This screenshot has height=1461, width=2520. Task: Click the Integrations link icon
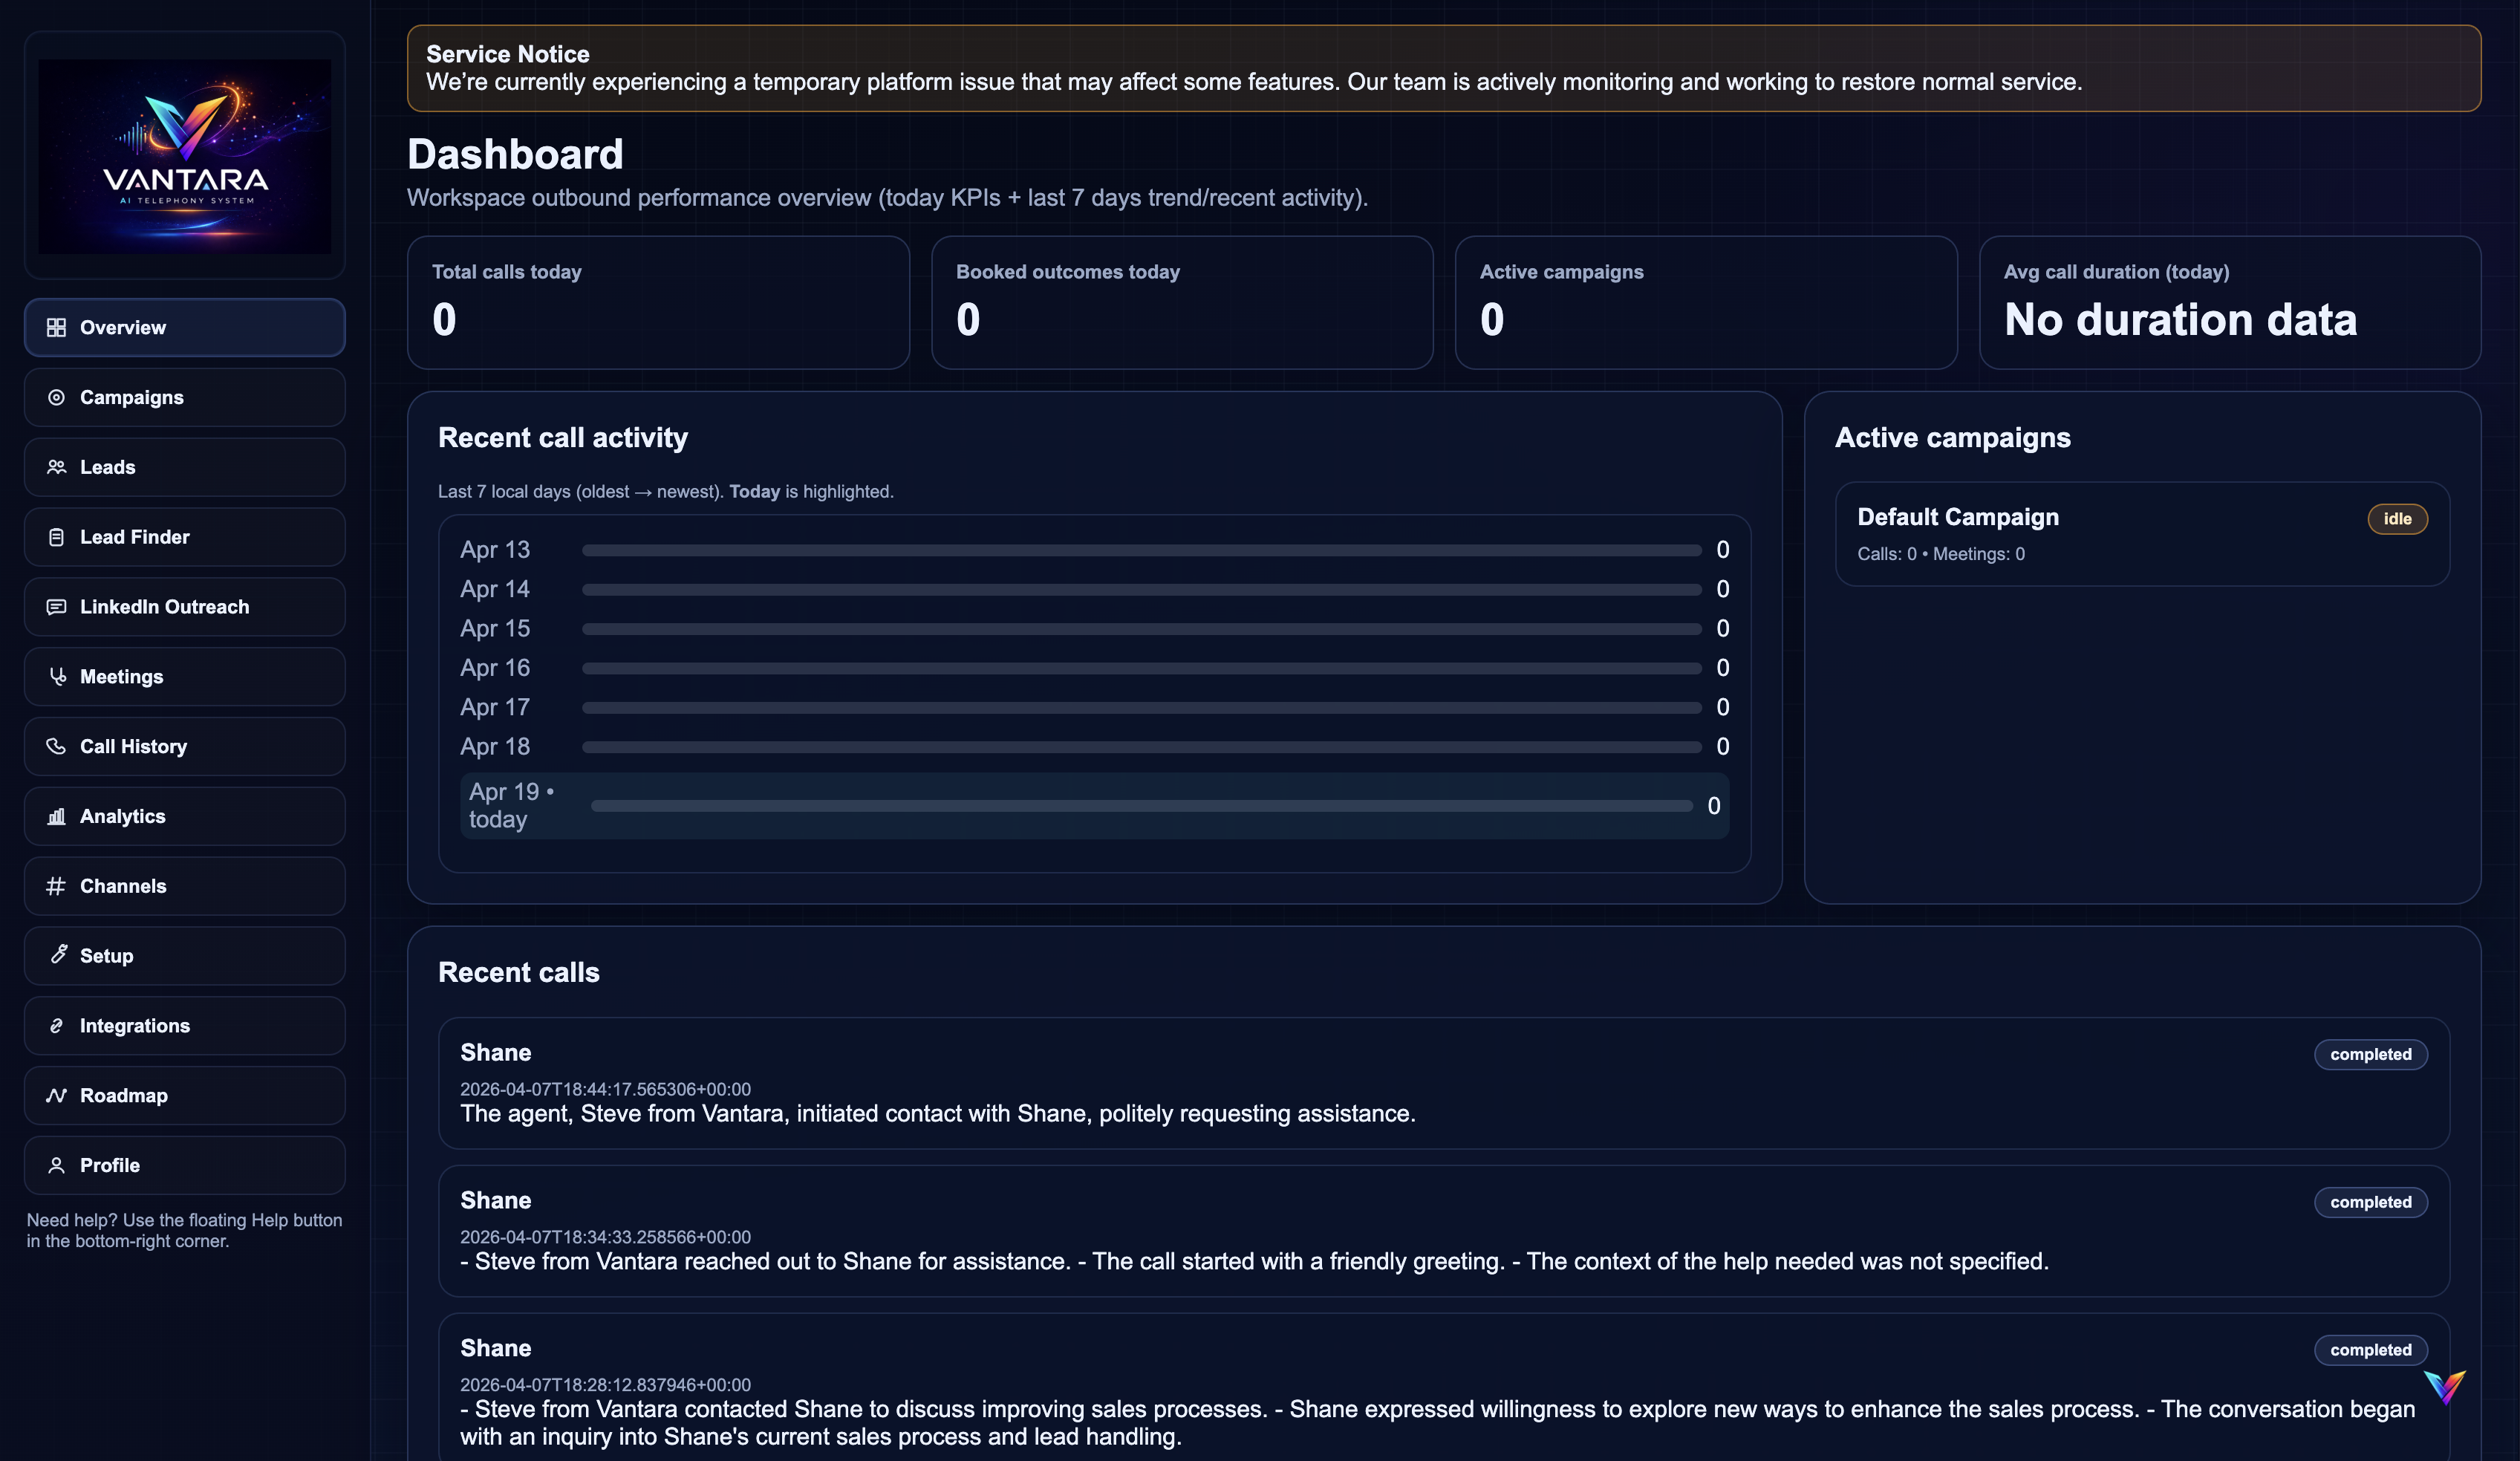click(56, 1026)
